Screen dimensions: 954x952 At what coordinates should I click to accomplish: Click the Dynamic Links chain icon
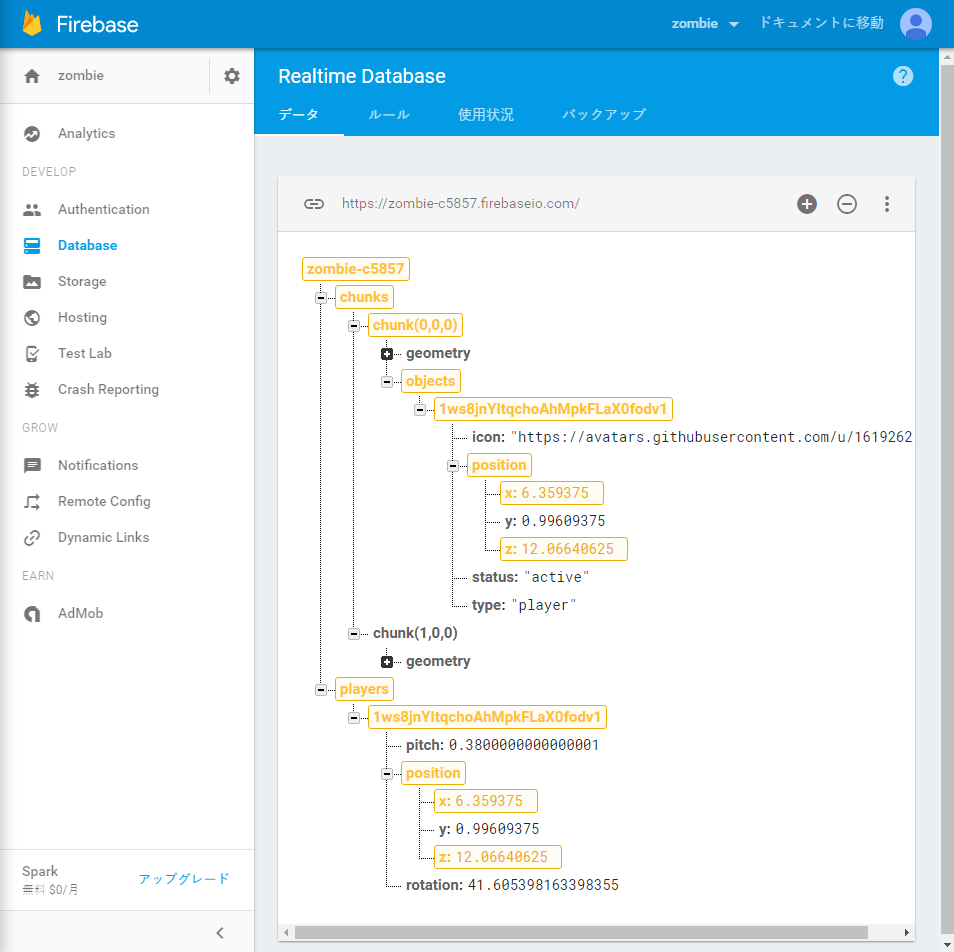[32, 538]
